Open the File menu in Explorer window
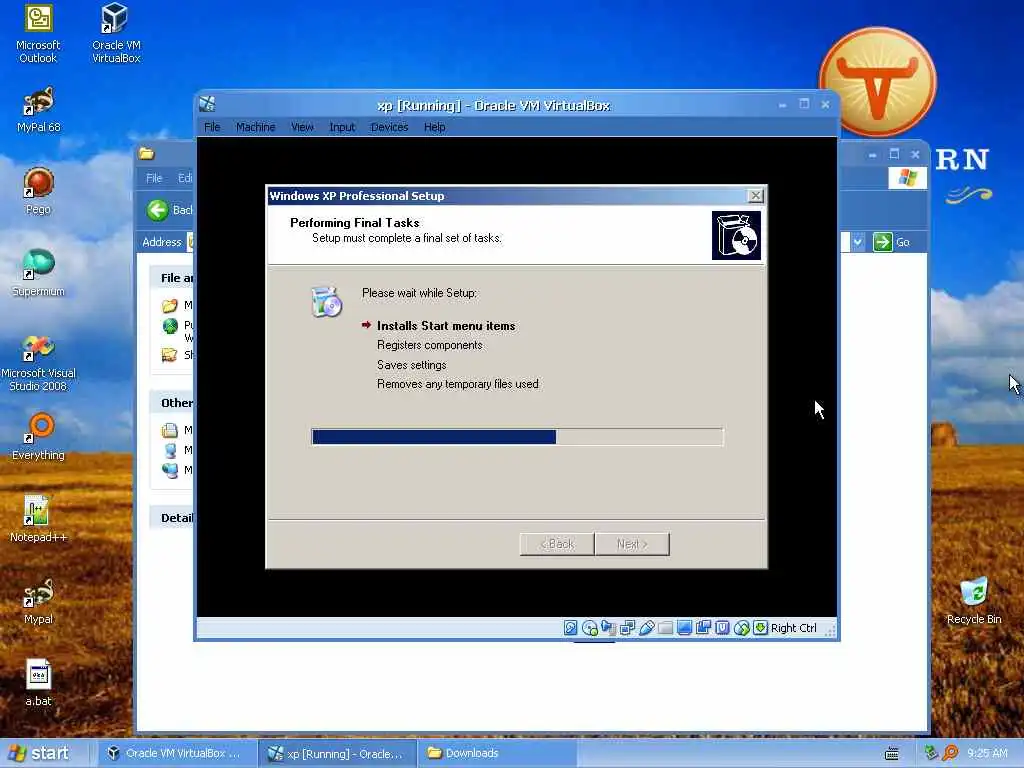Image resolution: width=1024 pixels, height=768 pixels. pyautogui.click(x=154, y=178)
